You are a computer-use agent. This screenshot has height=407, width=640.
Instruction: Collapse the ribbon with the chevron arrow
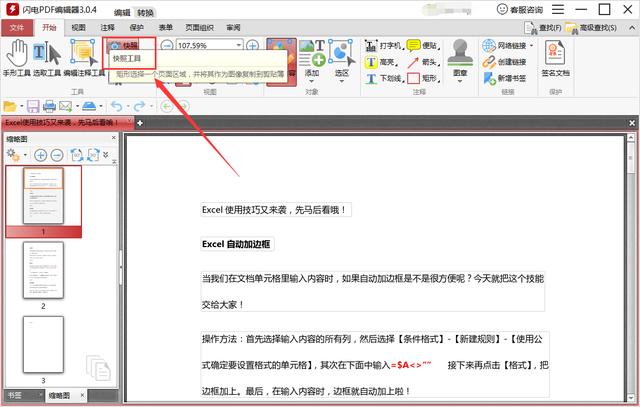pos(632,28)
